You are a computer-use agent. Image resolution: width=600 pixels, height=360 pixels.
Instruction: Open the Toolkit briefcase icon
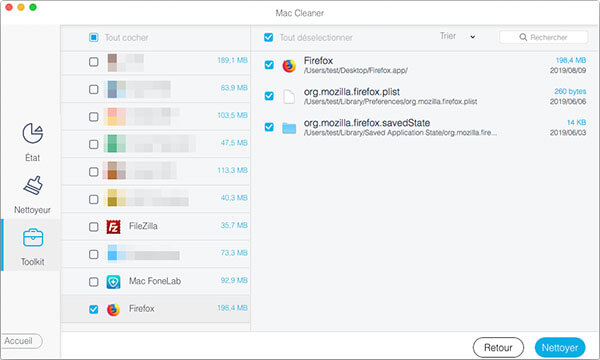(33, 238)
